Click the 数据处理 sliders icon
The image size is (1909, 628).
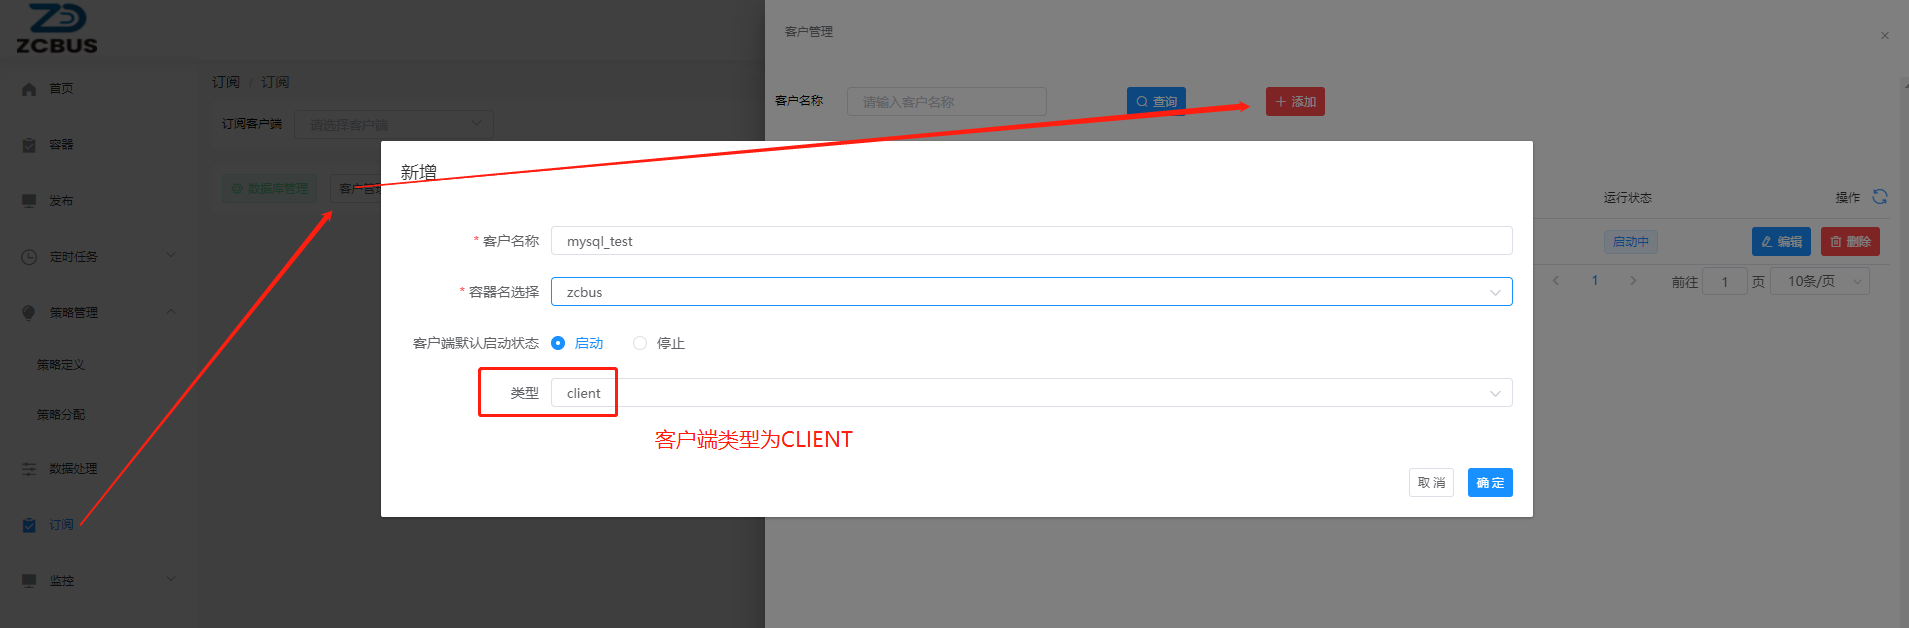[x=29, y=469]
